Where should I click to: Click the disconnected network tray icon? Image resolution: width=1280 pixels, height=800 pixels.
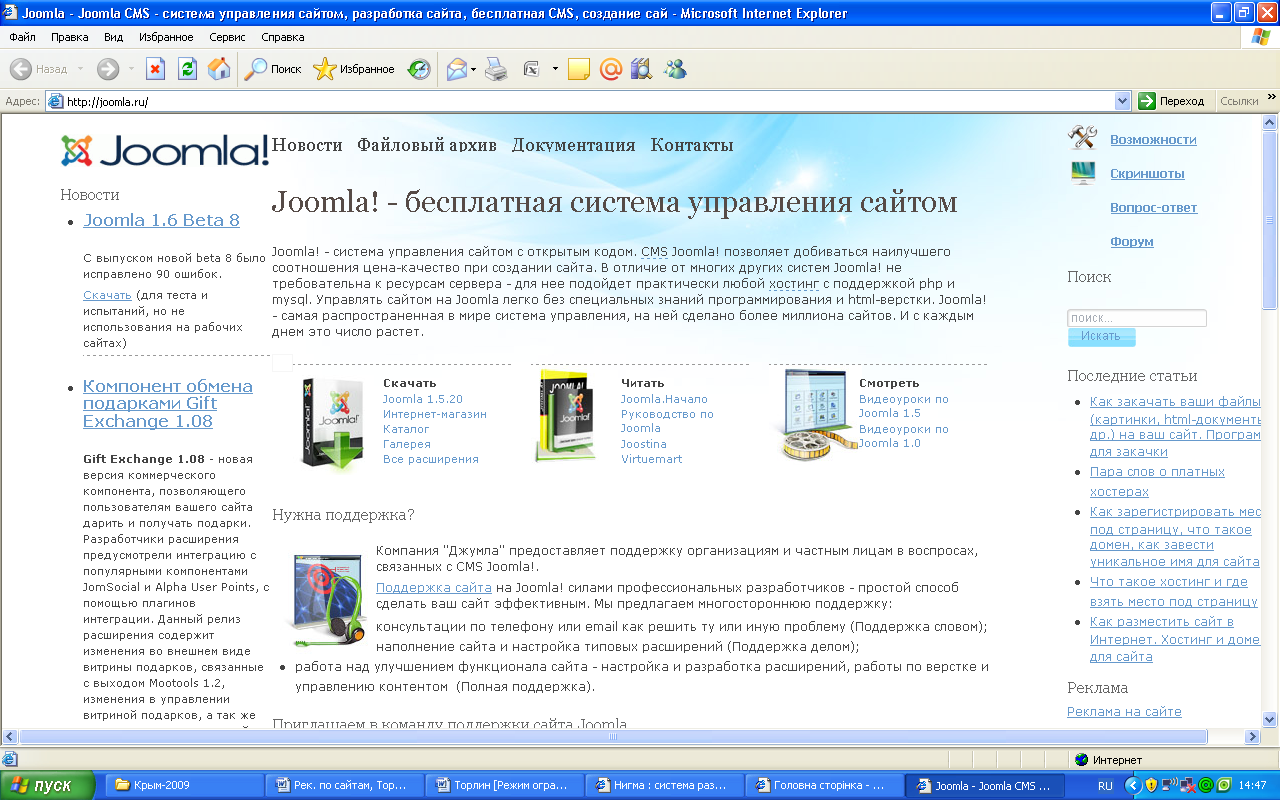pos(1188,785)
